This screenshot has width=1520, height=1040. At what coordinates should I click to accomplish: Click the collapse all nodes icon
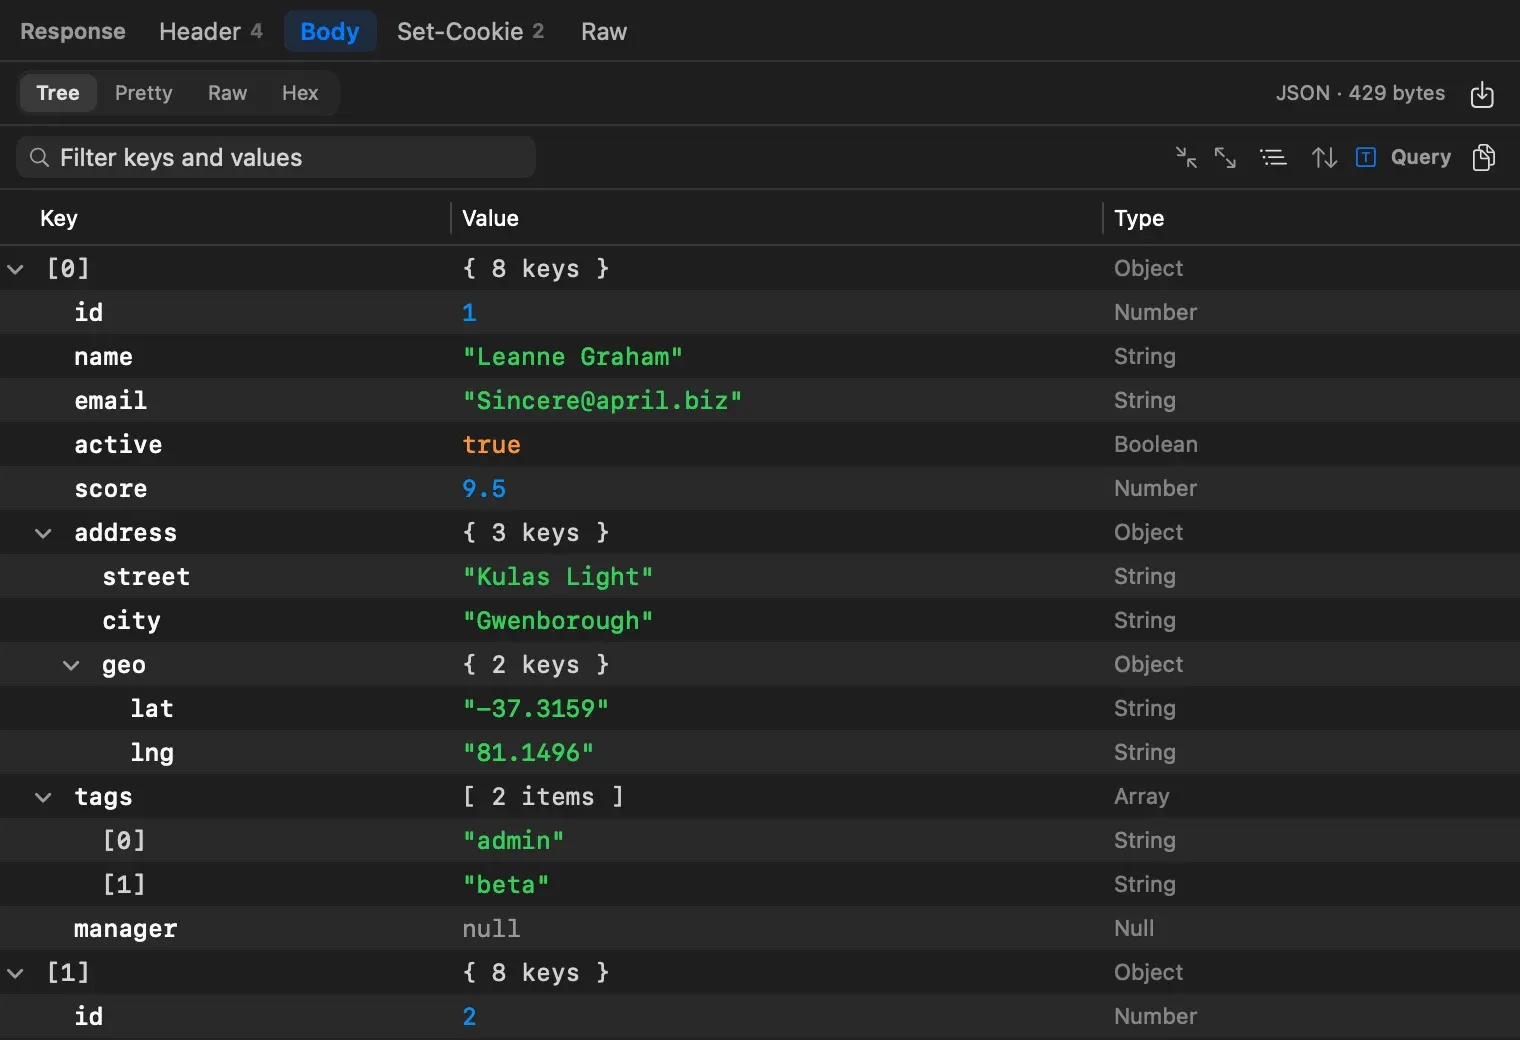pyautogui.click(x=1186, y=157)
